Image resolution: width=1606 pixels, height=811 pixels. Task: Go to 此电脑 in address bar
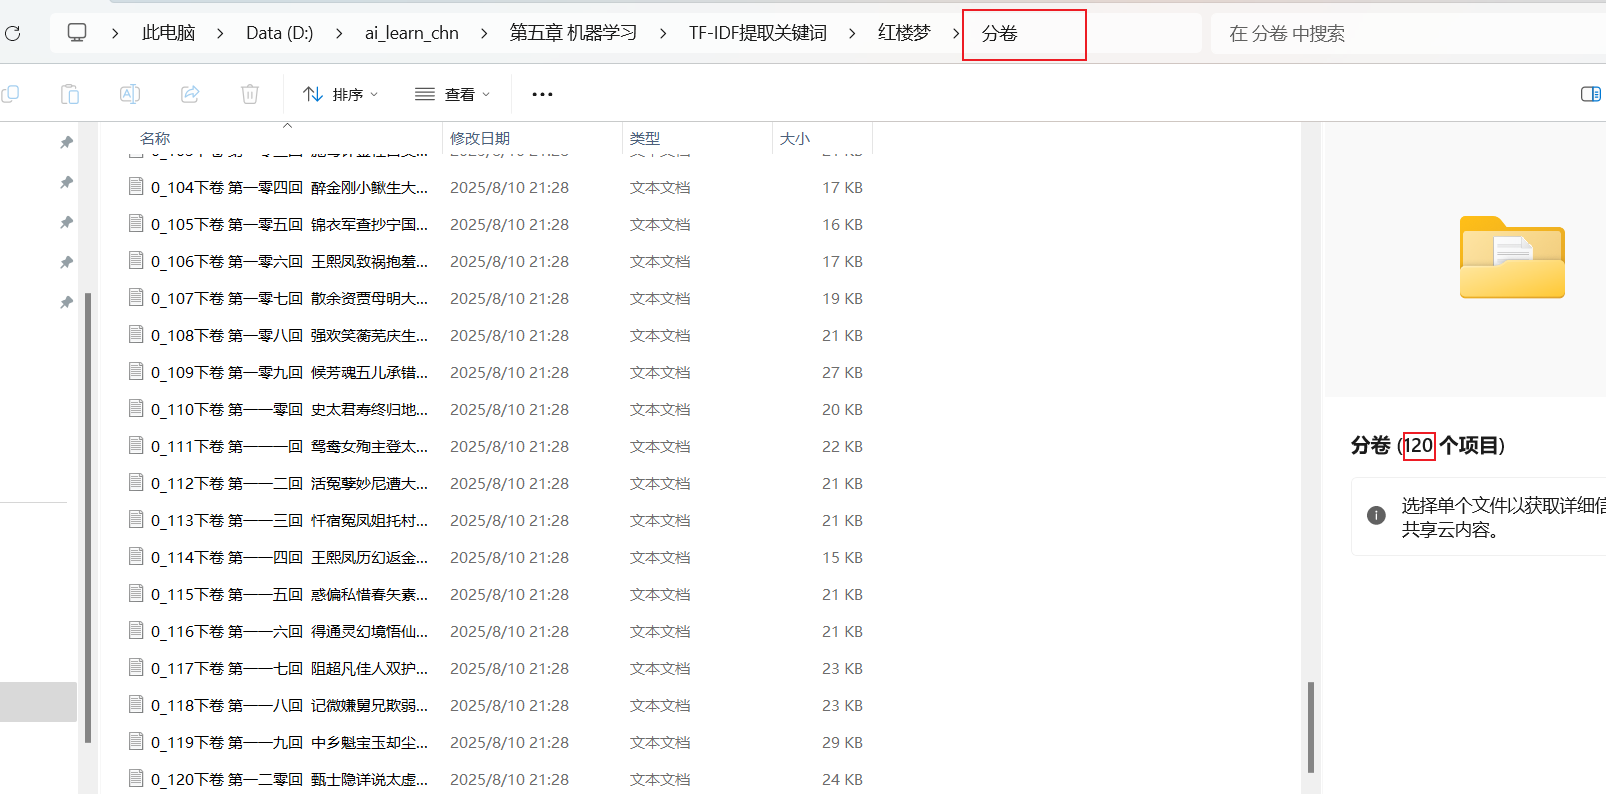tap(168, 33)
